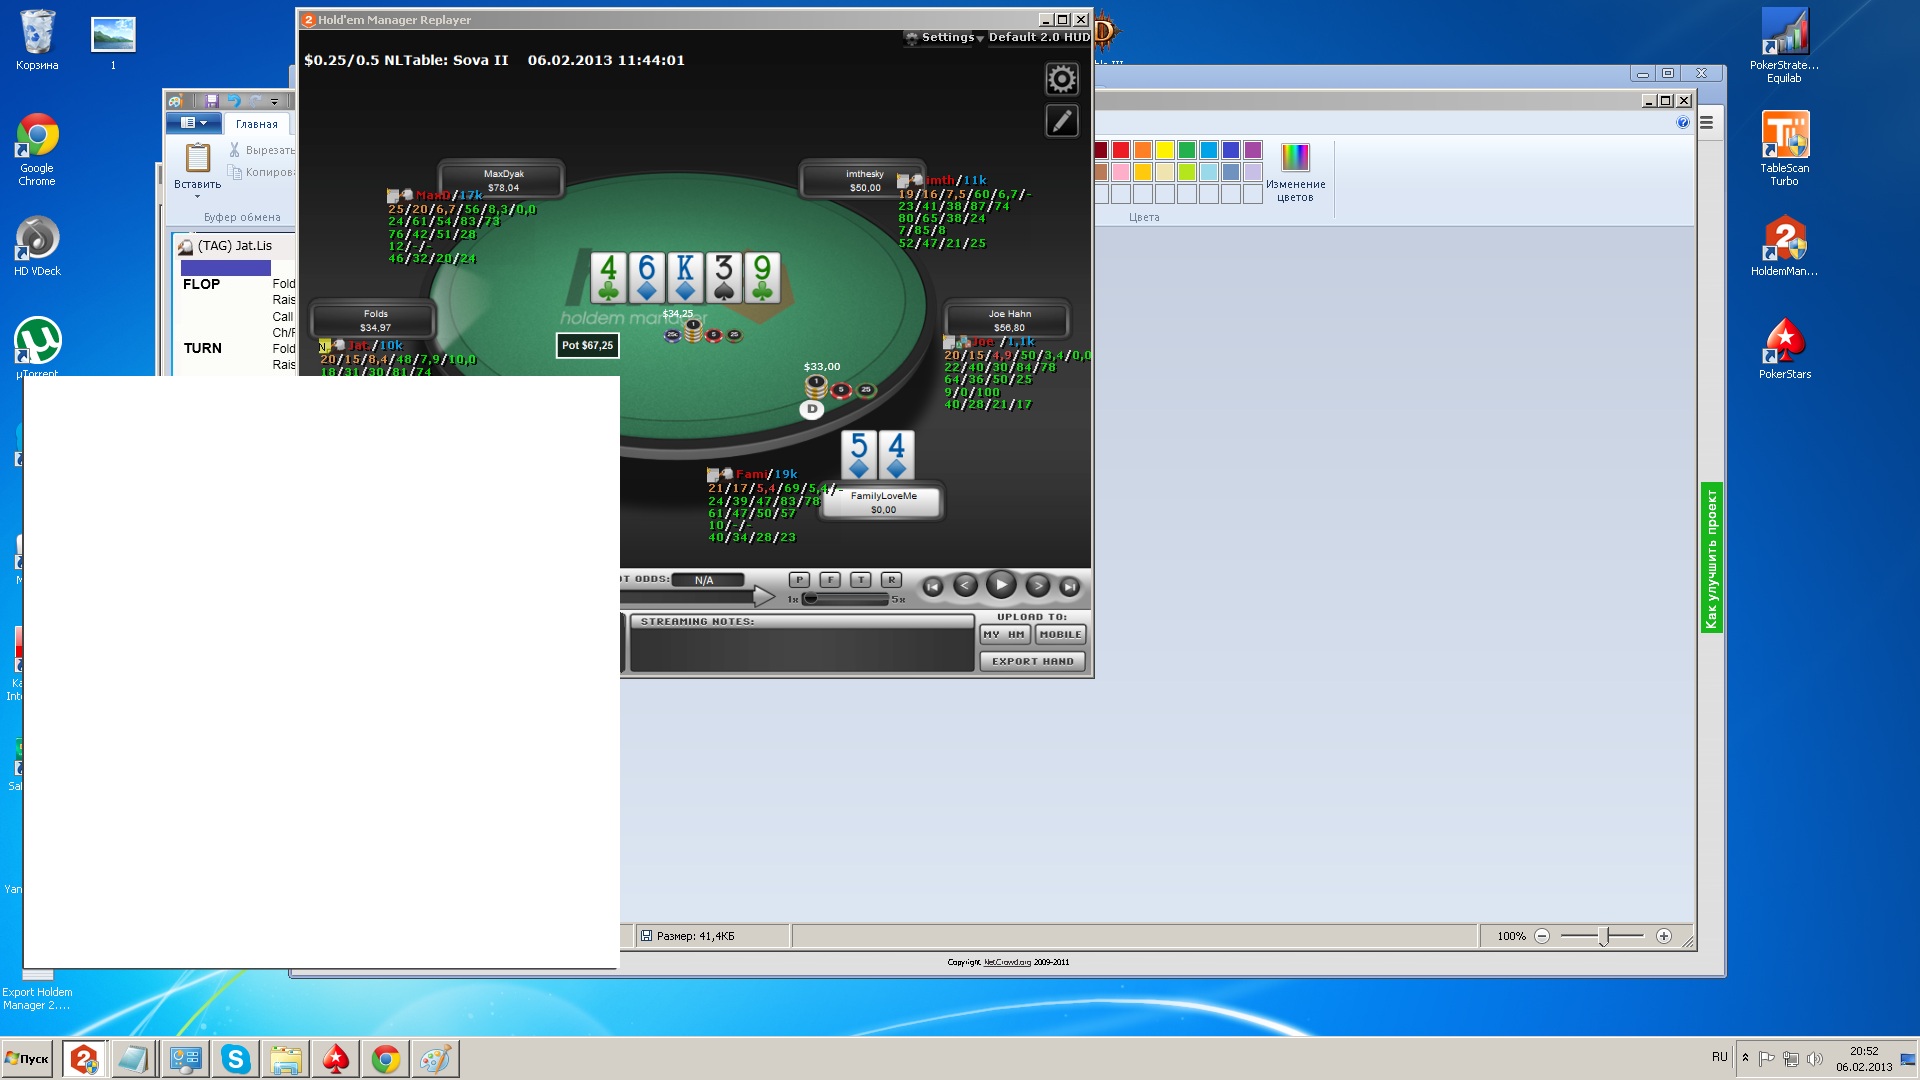Step back one action in replayer
Image resolution: width=1920 pixels, height=1080 pixels.
tap(965, 586)
